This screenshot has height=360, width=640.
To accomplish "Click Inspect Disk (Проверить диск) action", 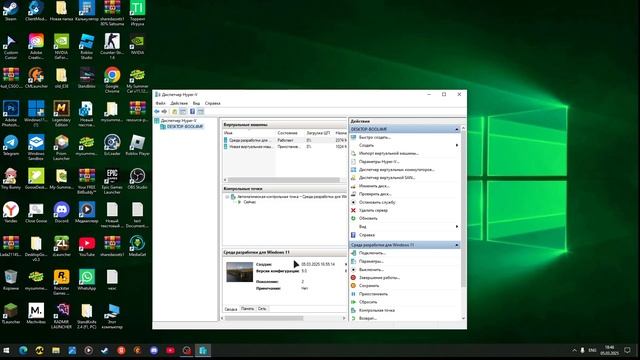I will click(x=375, y=194).
